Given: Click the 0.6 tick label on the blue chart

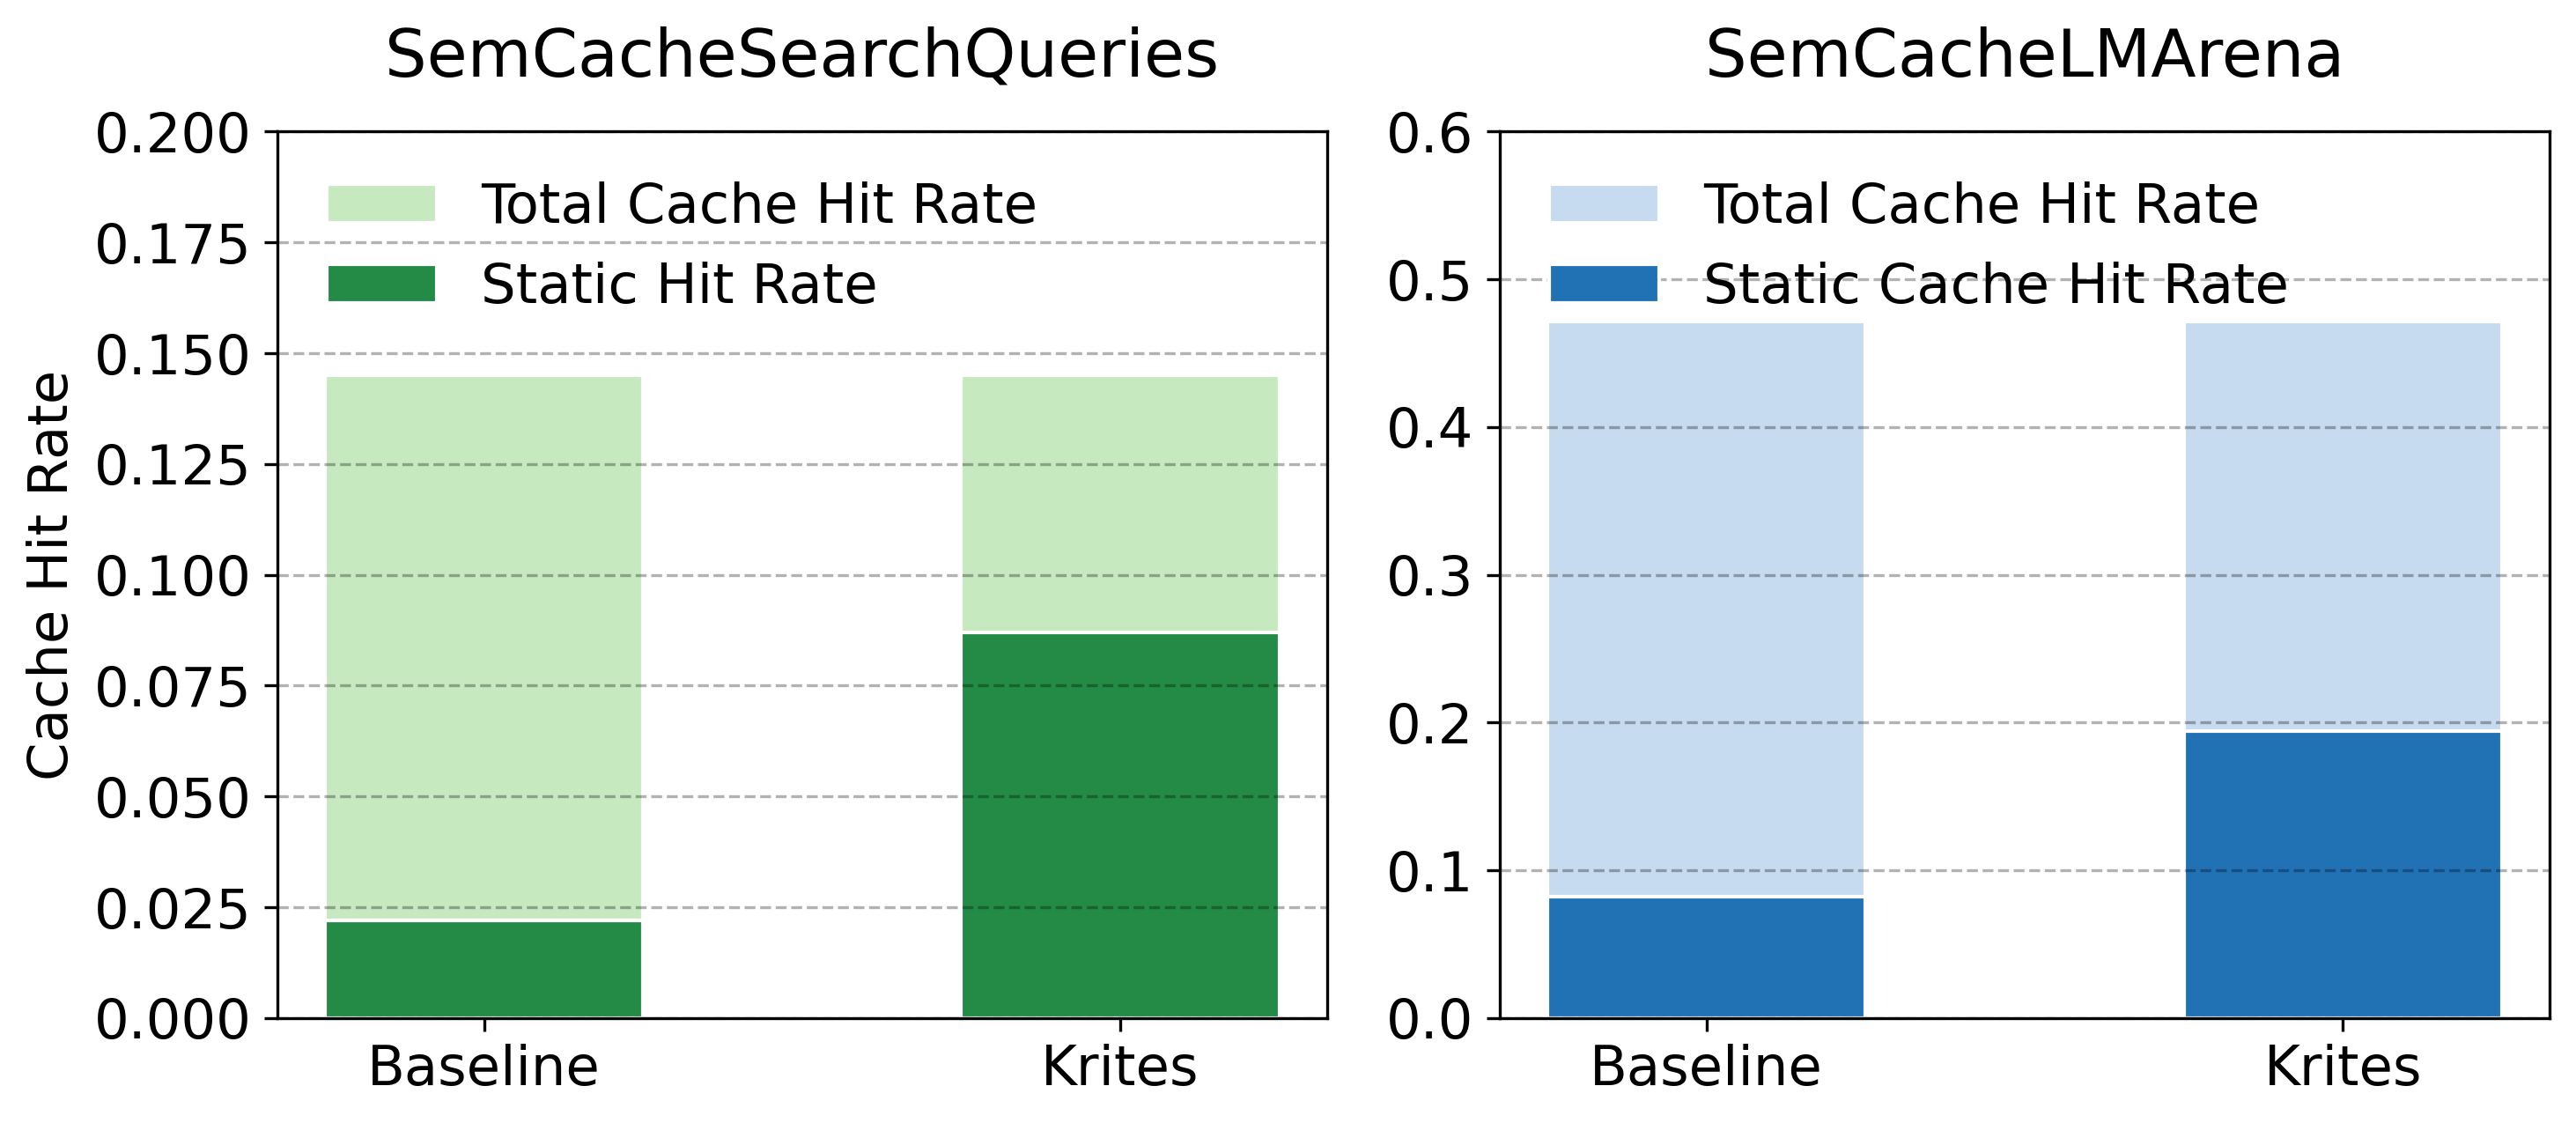Looking at the screenshot, I should 1429,133.
